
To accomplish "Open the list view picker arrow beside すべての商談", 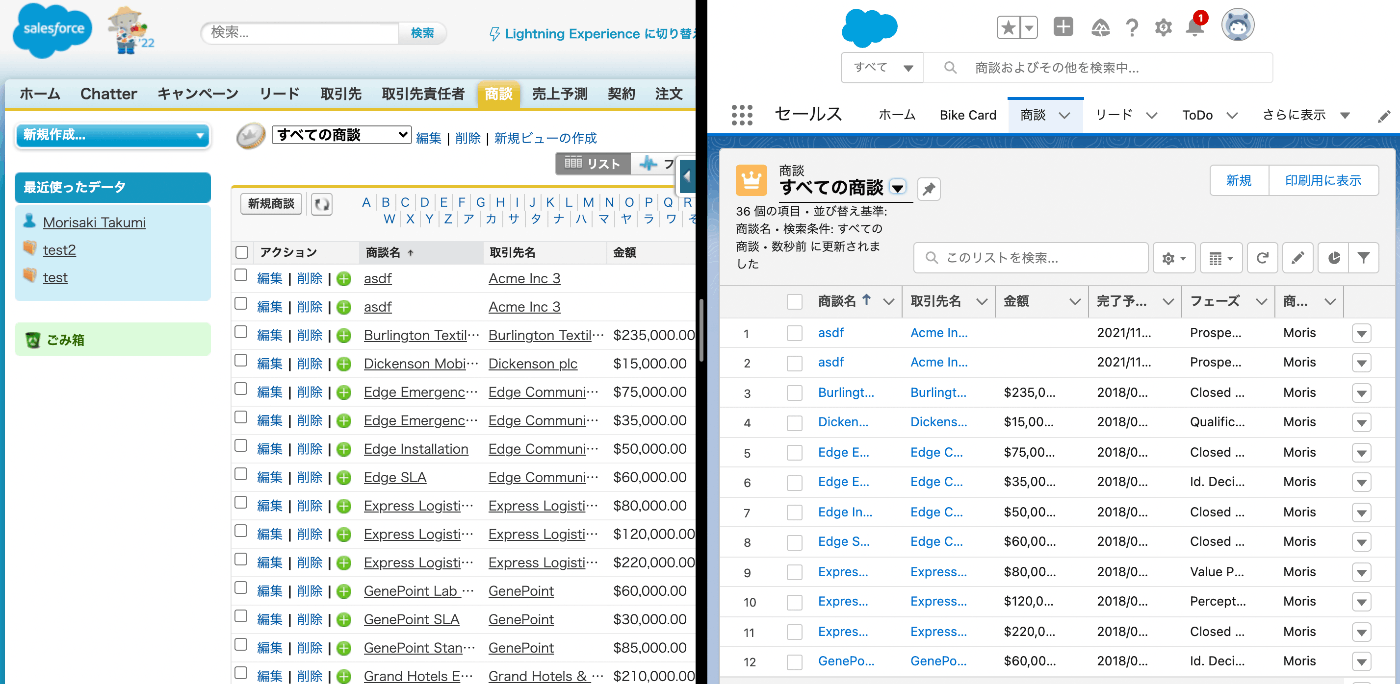I will [898, 188].
